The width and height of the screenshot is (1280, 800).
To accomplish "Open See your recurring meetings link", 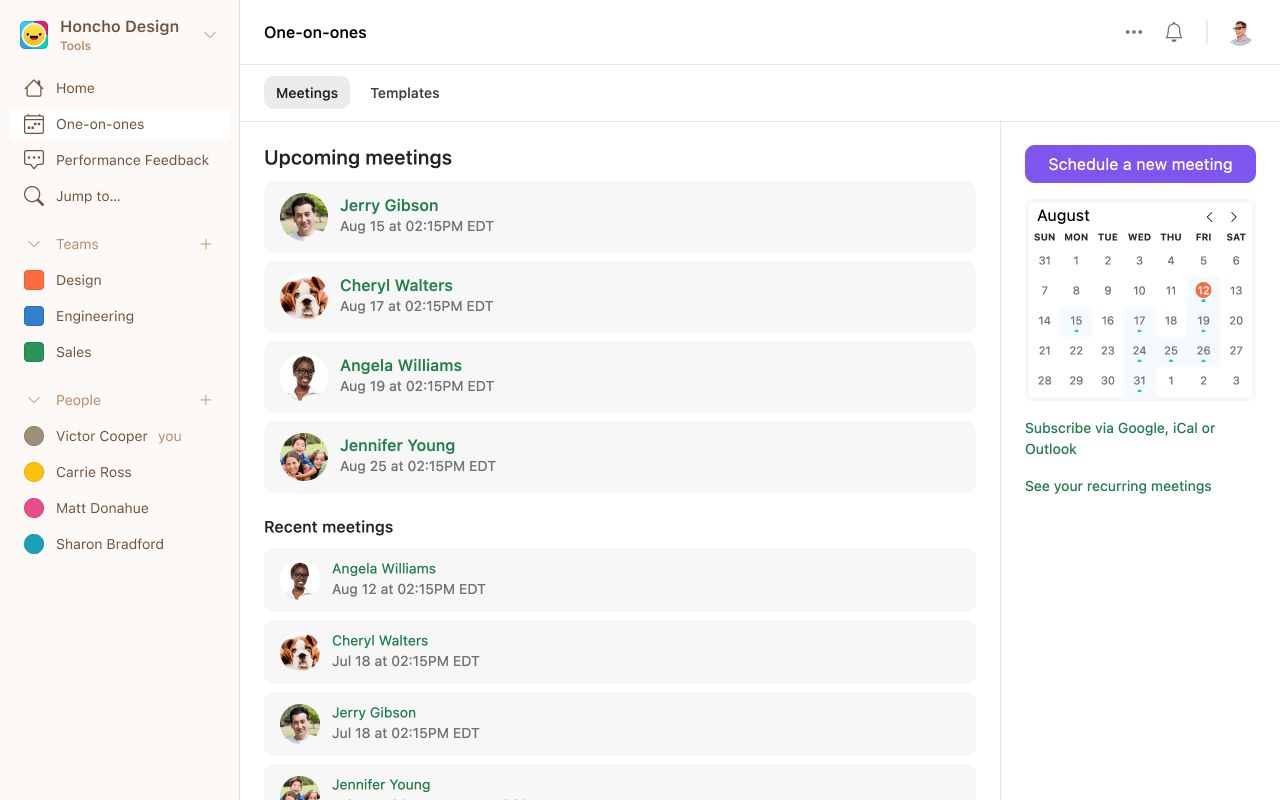I will (1118, 486).
